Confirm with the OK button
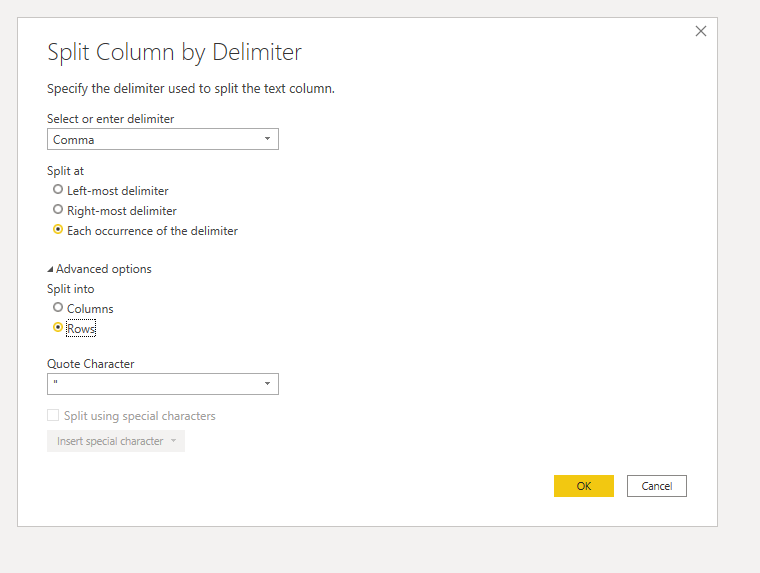Screen dimensions: 760x573 584,486
